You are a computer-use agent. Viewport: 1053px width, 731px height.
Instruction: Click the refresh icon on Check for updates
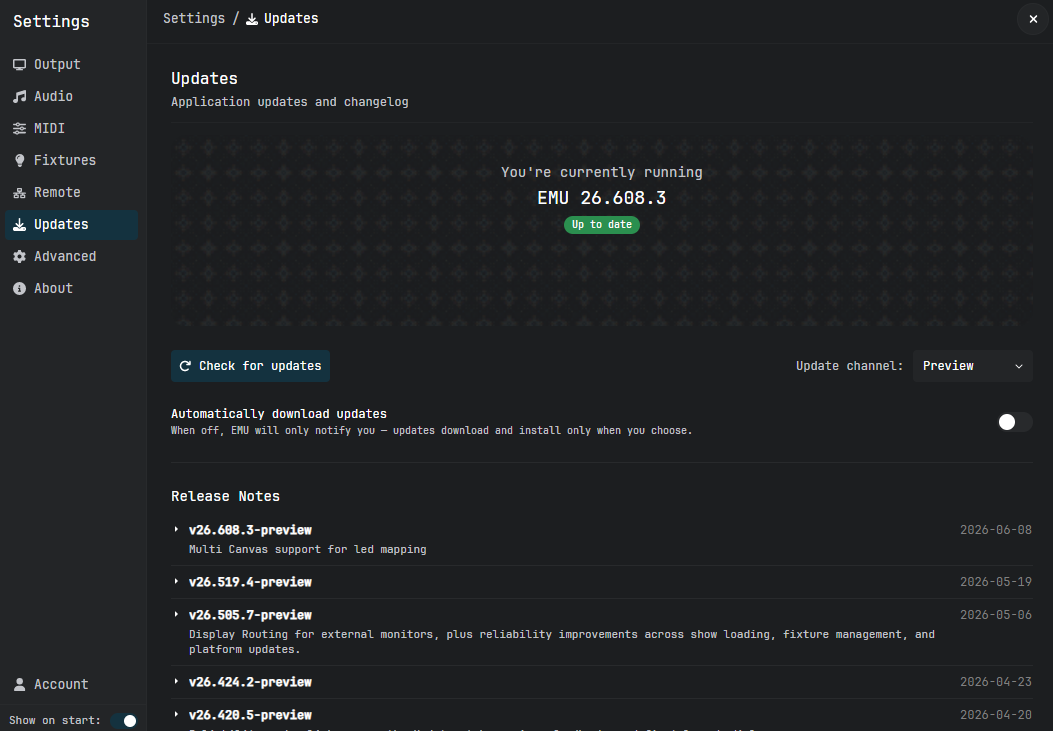[185, 366]
